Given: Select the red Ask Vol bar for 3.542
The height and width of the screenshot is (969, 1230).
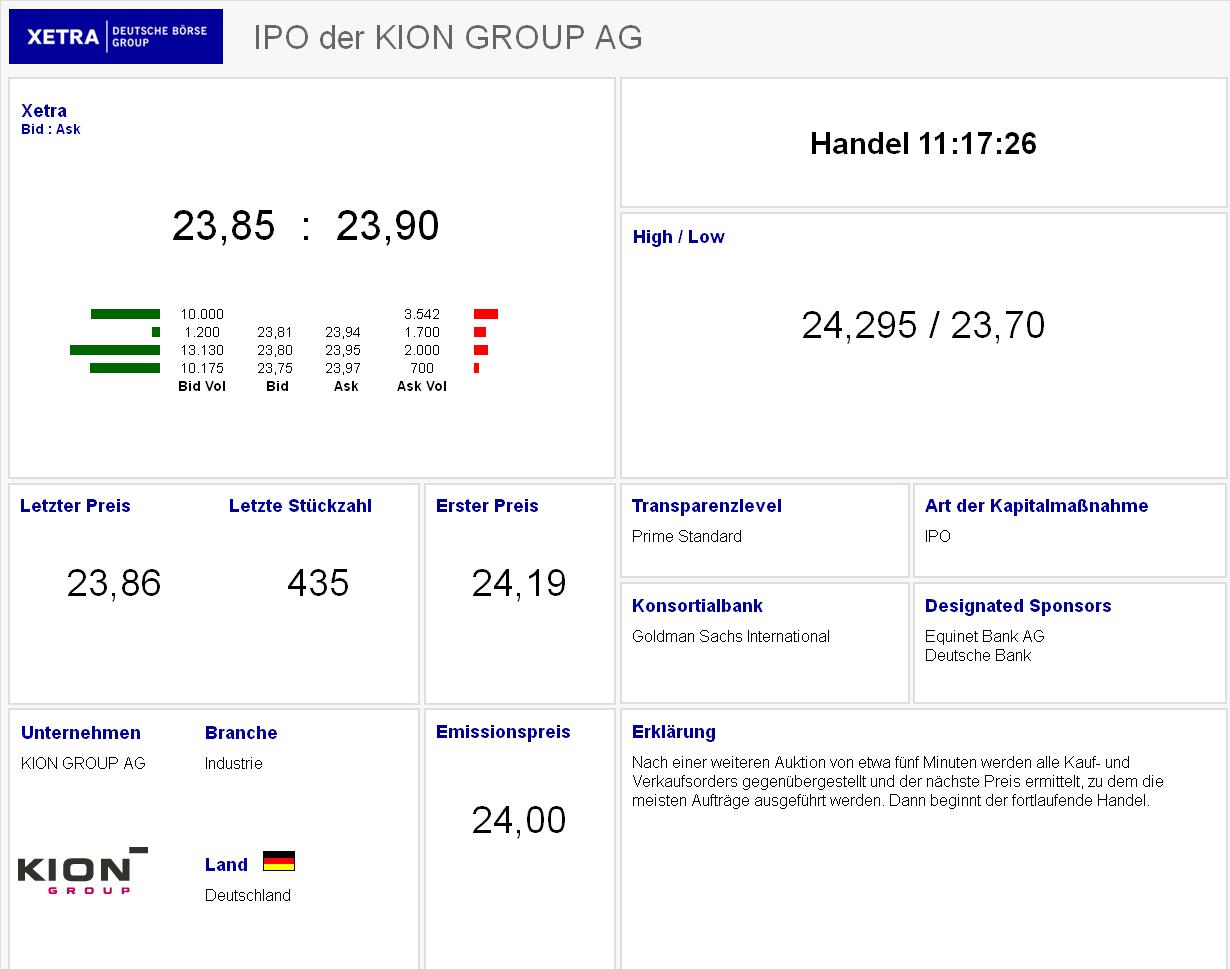Looking at the screenshot, I should click(x=484, y=313).
